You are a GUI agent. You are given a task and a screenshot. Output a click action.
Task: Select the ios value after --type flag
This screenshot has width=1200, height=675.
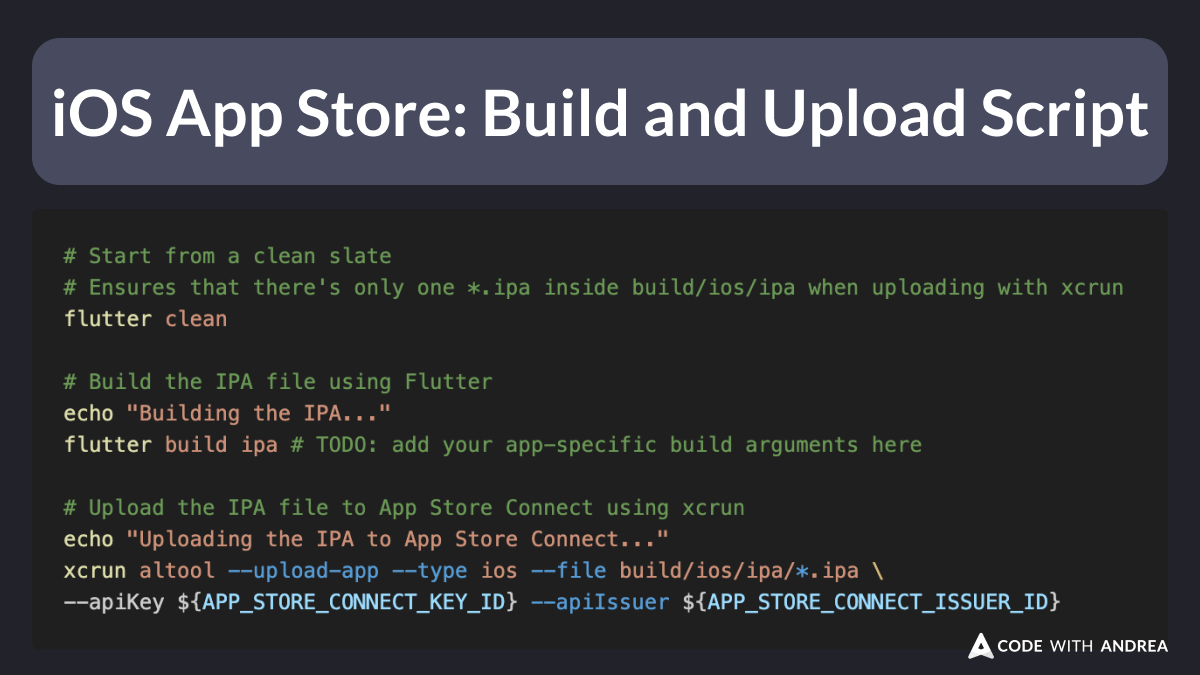click(500, 570)
